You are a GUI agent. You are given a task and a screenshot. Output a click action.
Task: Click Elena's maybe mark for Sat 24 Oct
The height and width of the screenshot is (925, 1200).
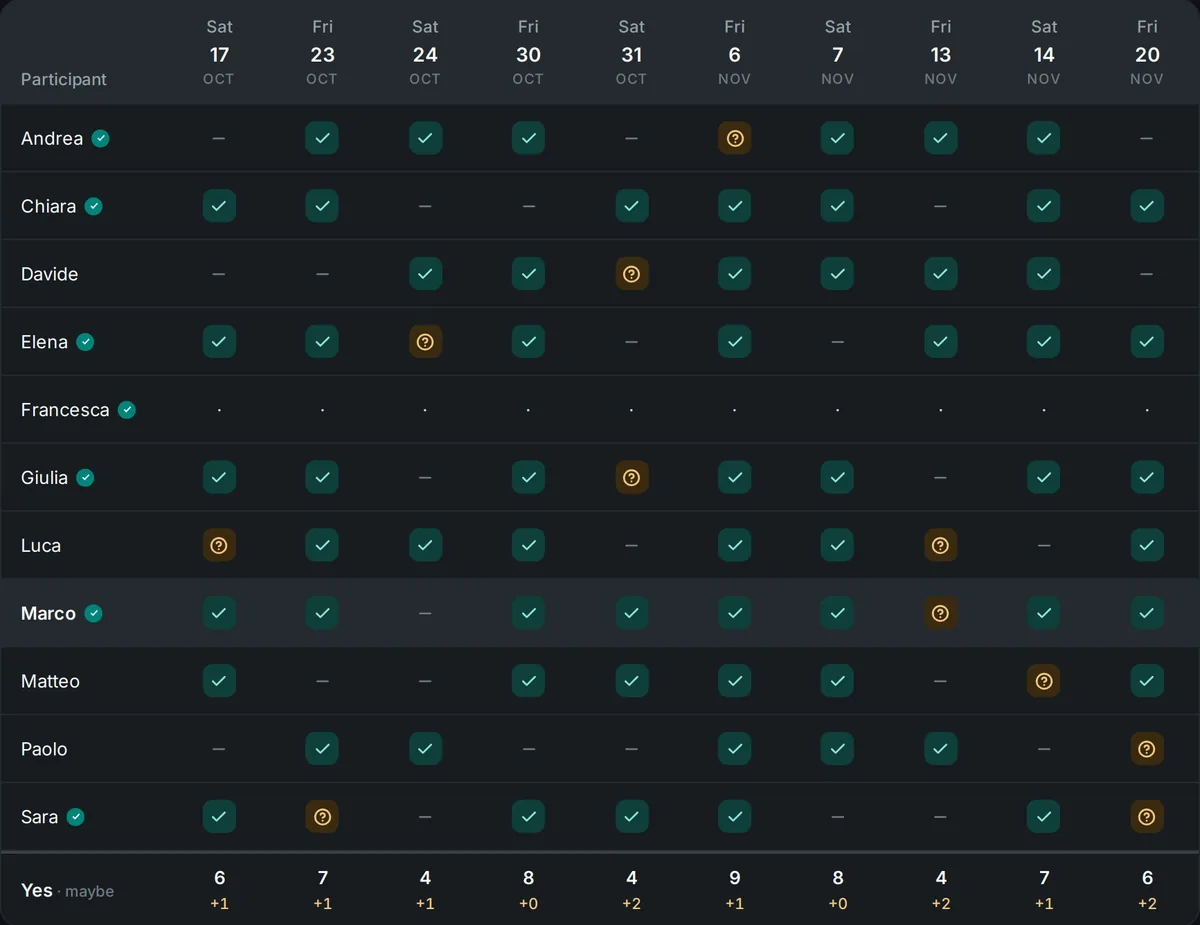point(426,342)
